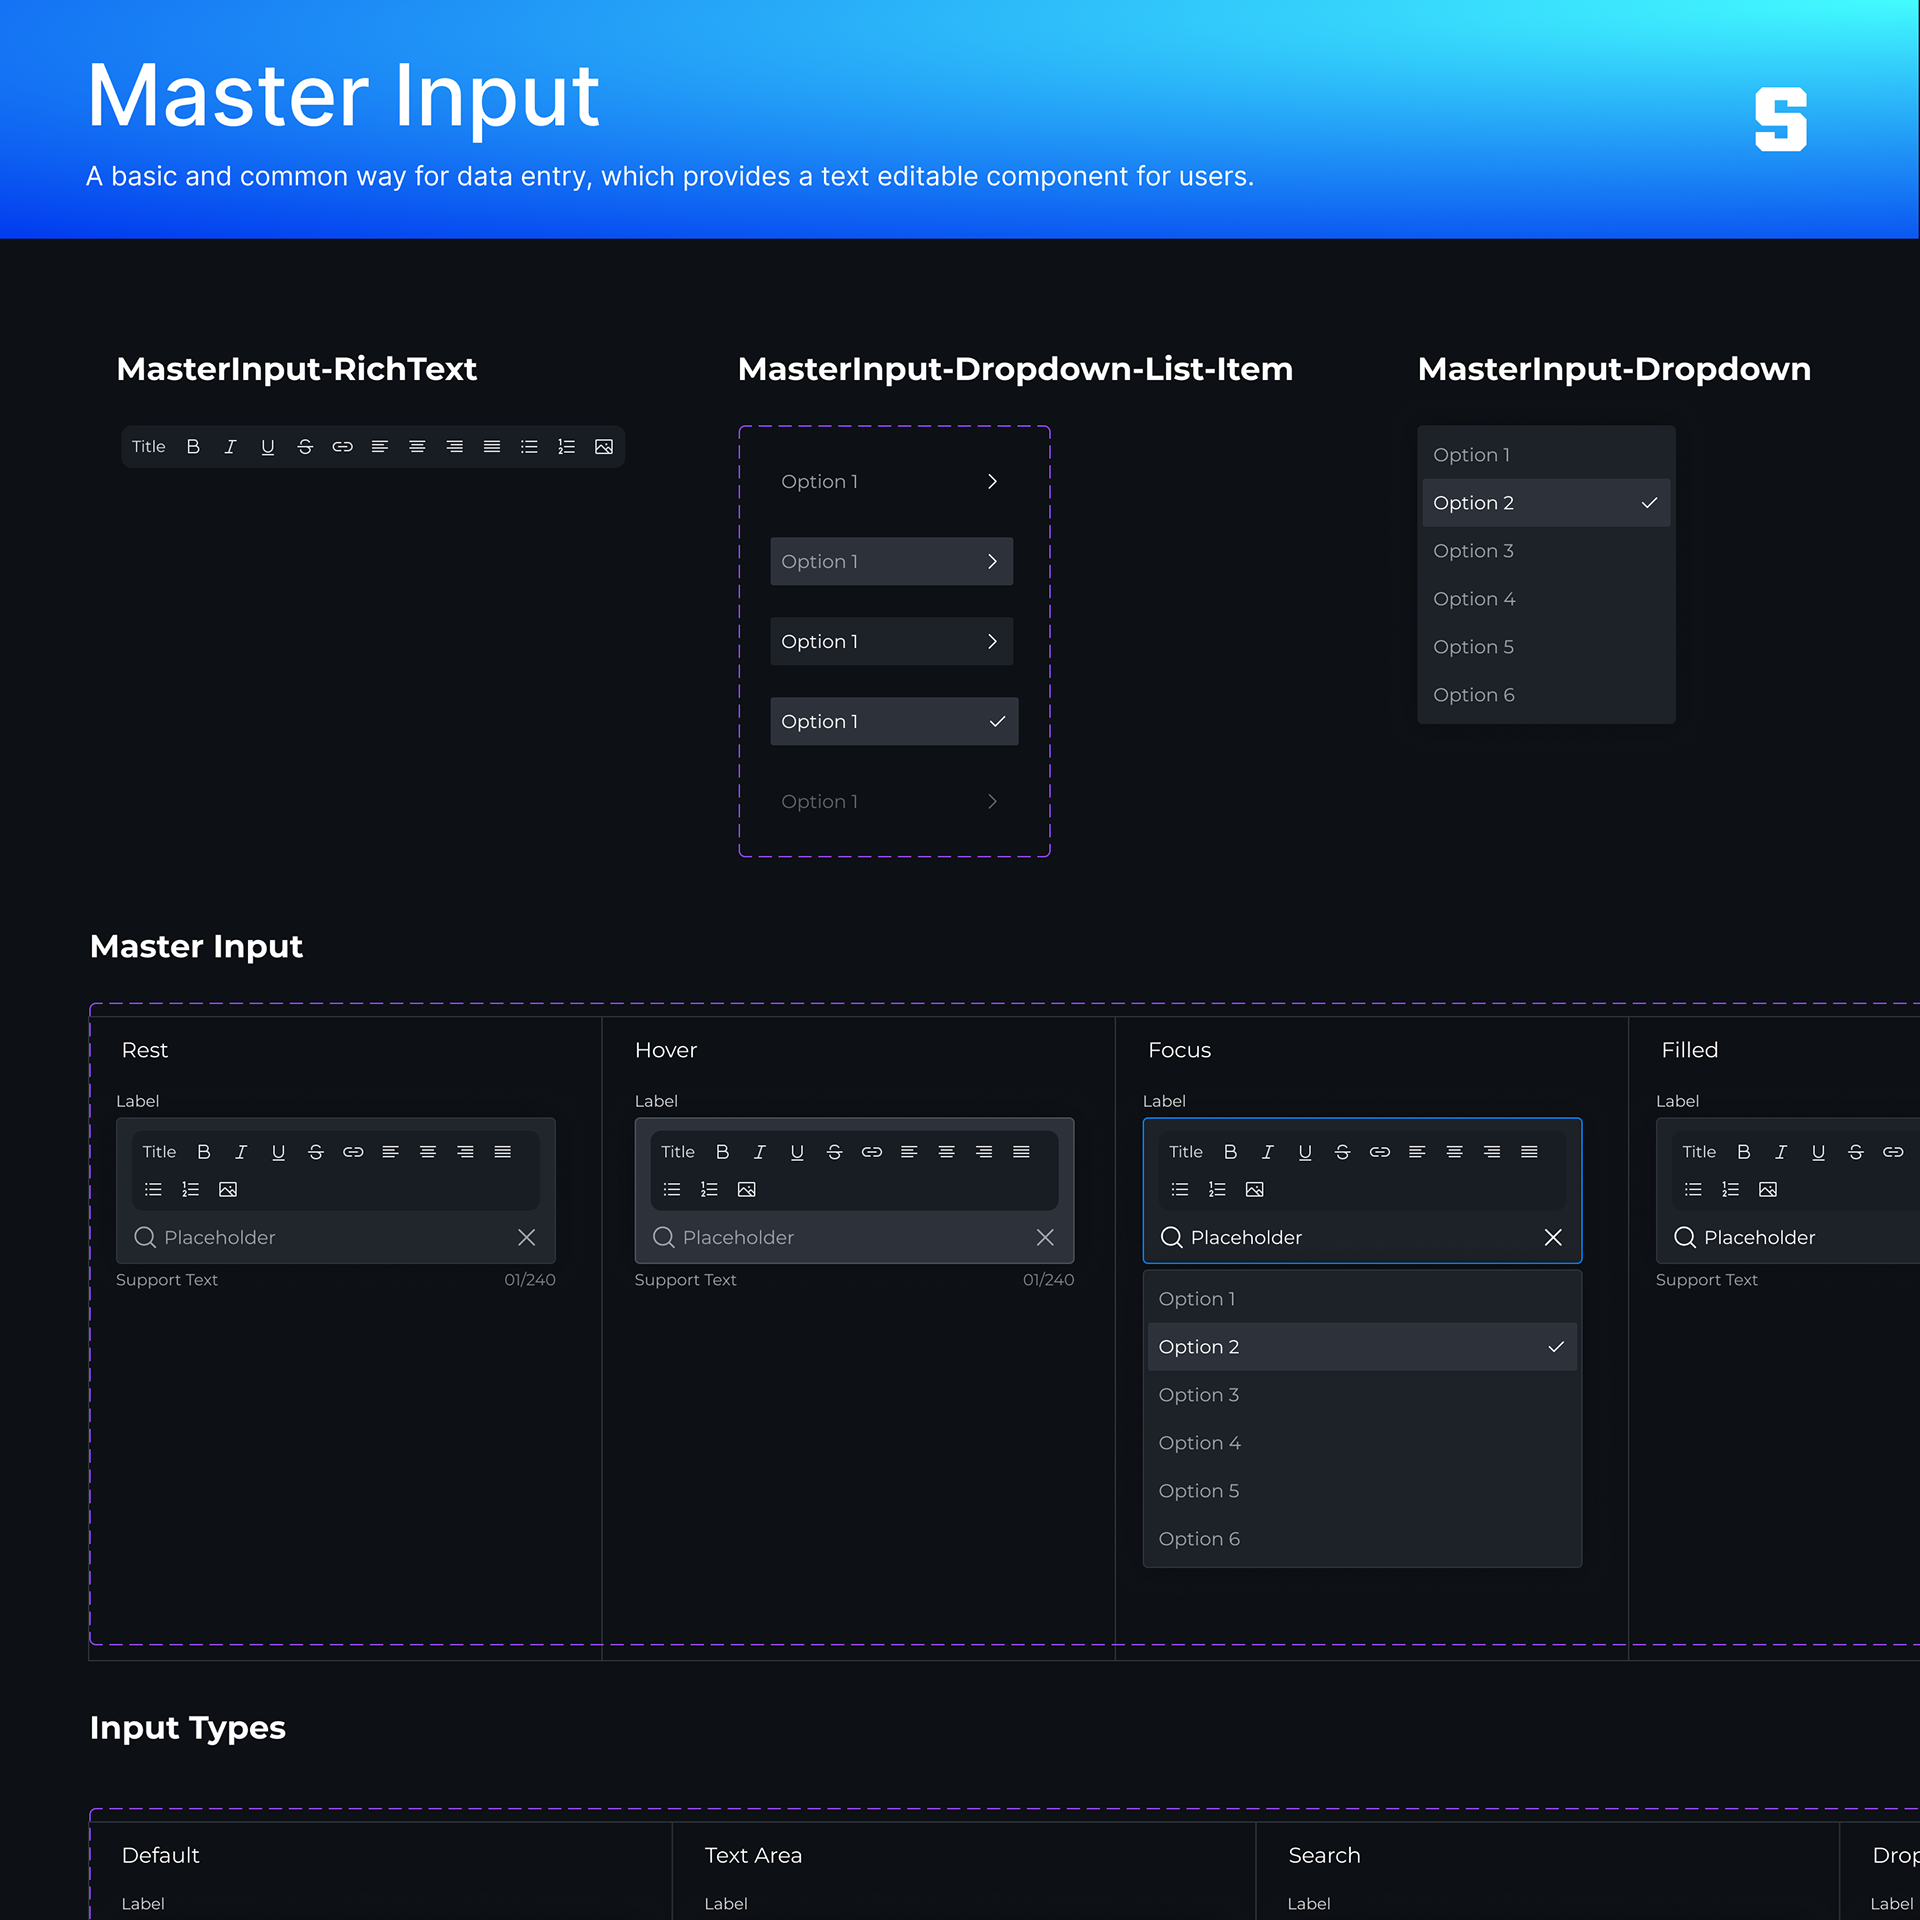The width and height of the screenshot is (1920, 1920).
Task: Click Title style dropdown in top RichText toolbar
Action: (x=149, y=447)
